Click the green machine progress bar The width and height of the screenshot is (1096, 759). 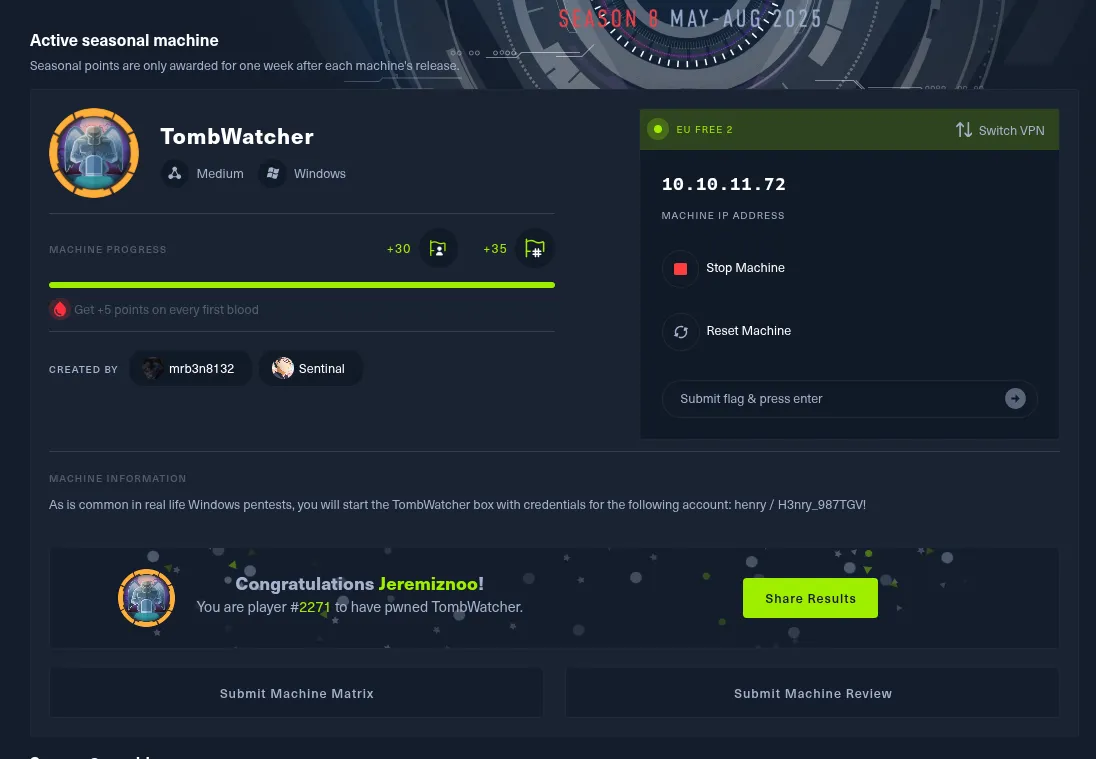tap(302, 285)
